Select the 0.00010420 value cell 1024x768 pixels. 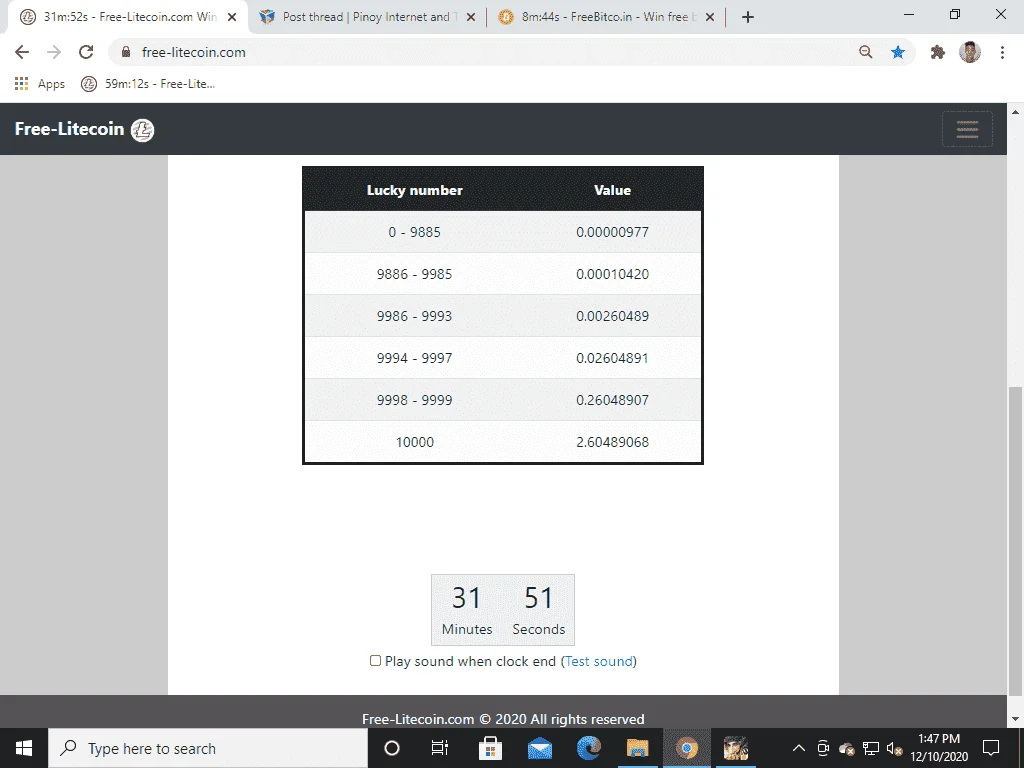tap(613, 274)
